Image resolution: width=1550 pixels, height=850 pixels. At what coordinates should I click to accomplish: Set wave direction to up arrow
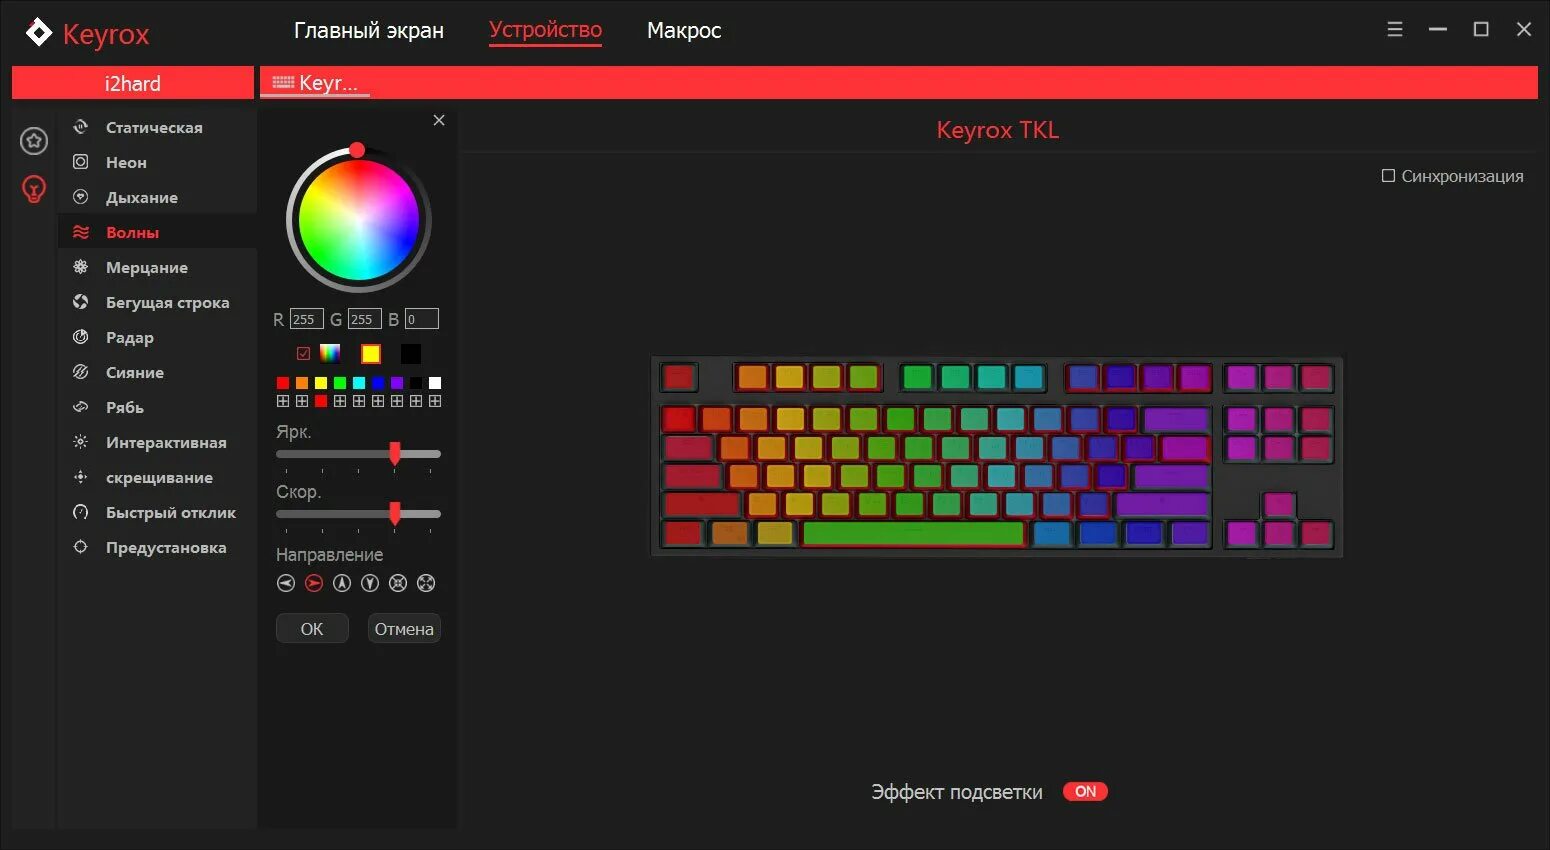(342, 583)
